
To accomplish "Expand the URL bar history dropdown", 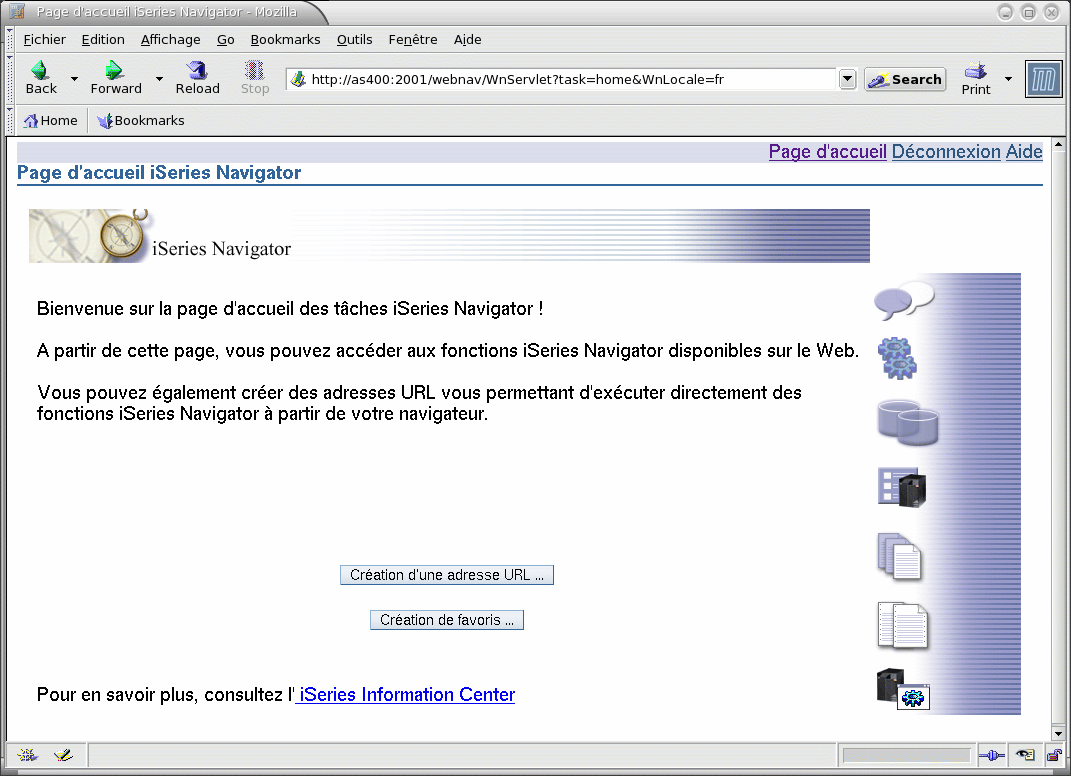I will 847,79.
